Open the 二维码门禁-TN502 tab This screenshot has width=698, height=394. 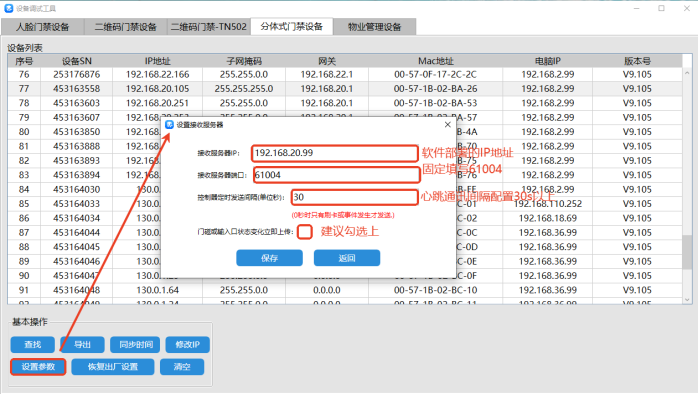point(209,27)
